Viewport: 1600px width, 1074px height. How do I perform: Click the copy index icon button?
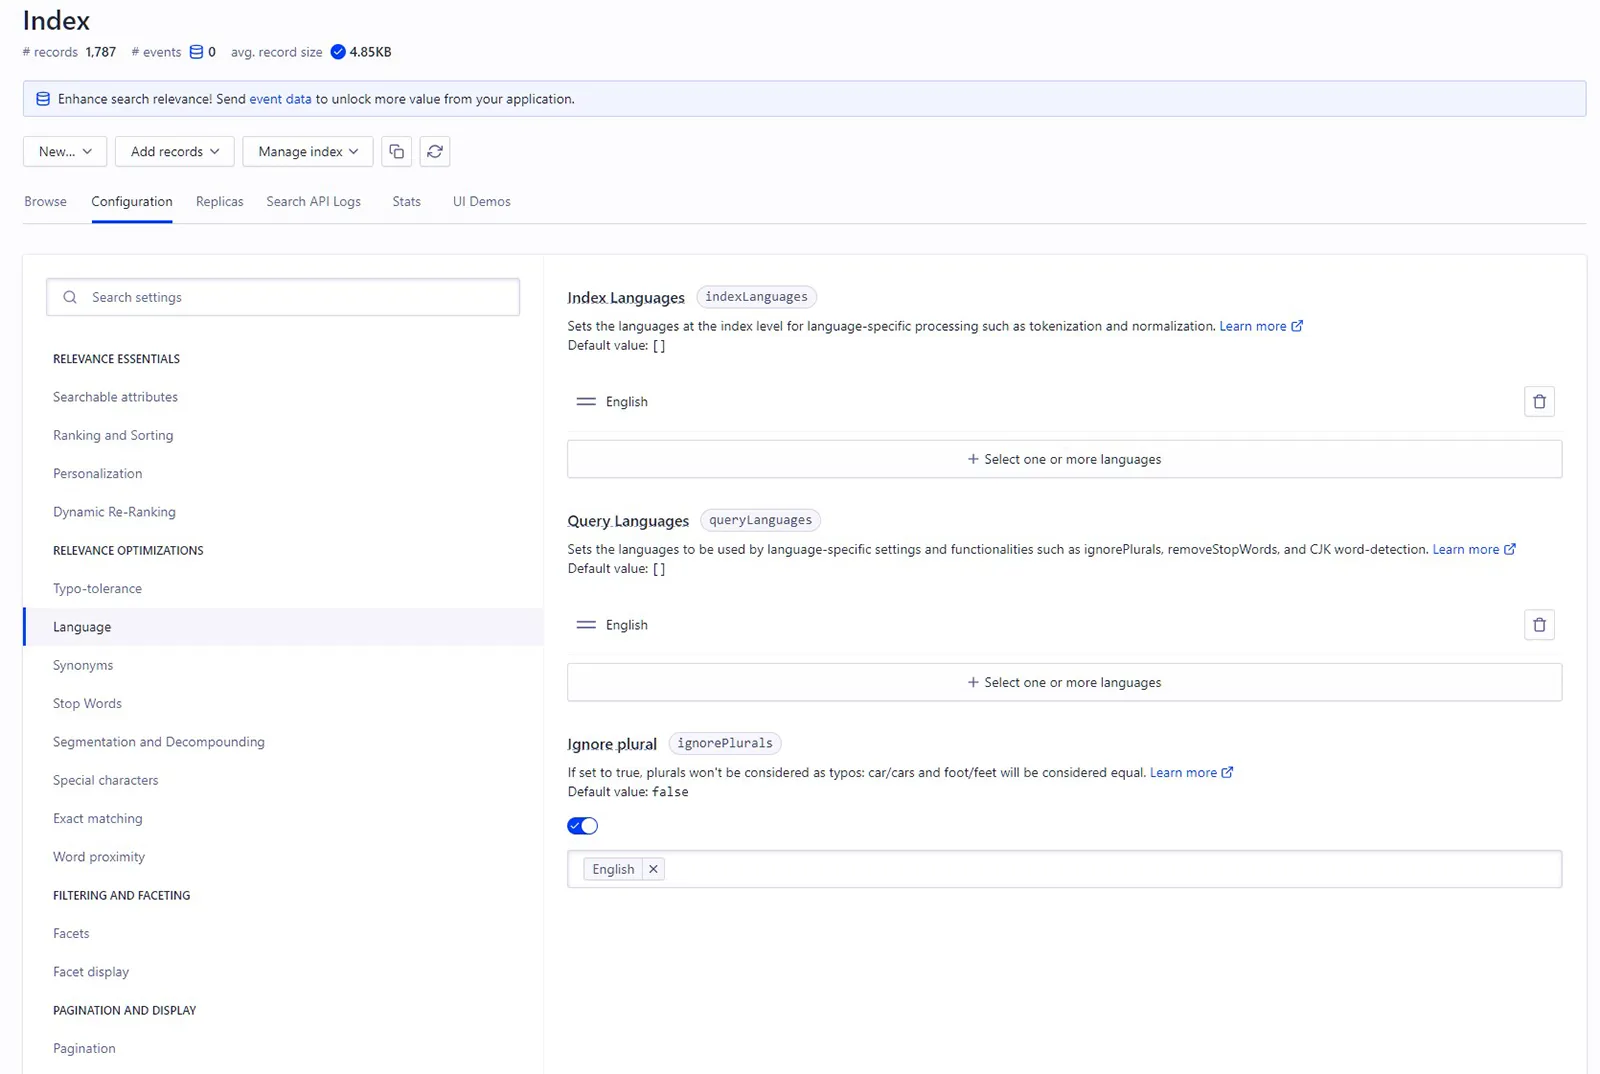397,152
